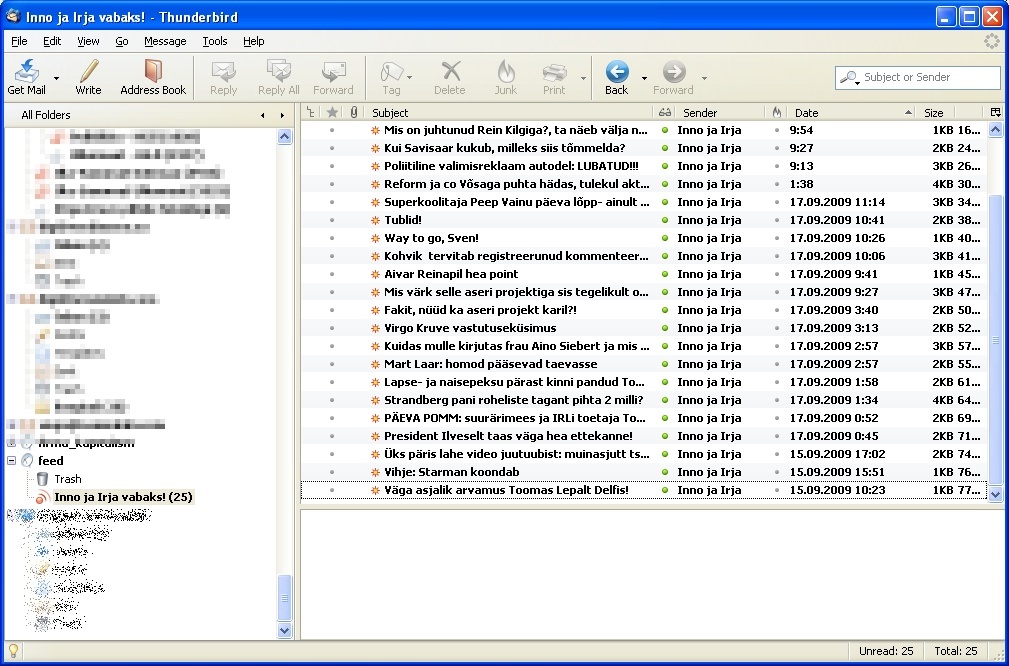Click the thread column header icon
The width and height of the screenshot is (1009, 666).
click(311, 113)
